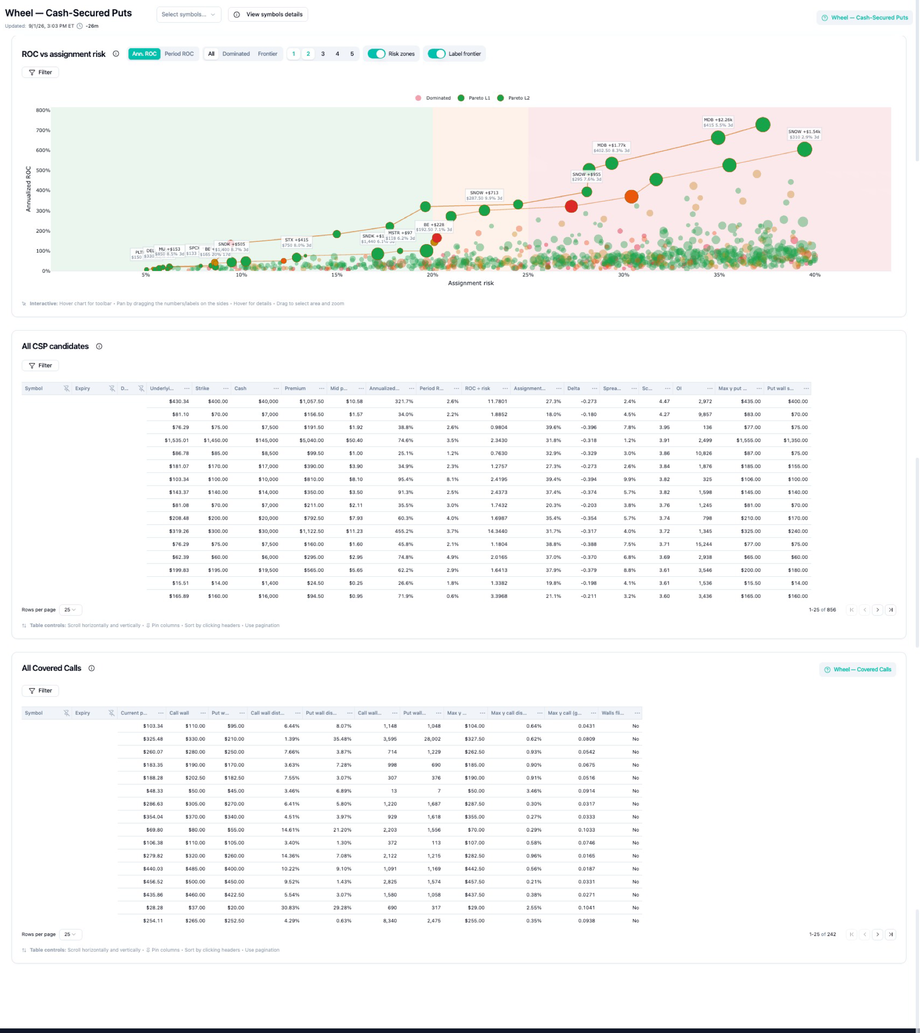The width and height of the screenshot is (920, 1033).
Task: Open Max y put column header menu
Action: (x=759, y=389)
